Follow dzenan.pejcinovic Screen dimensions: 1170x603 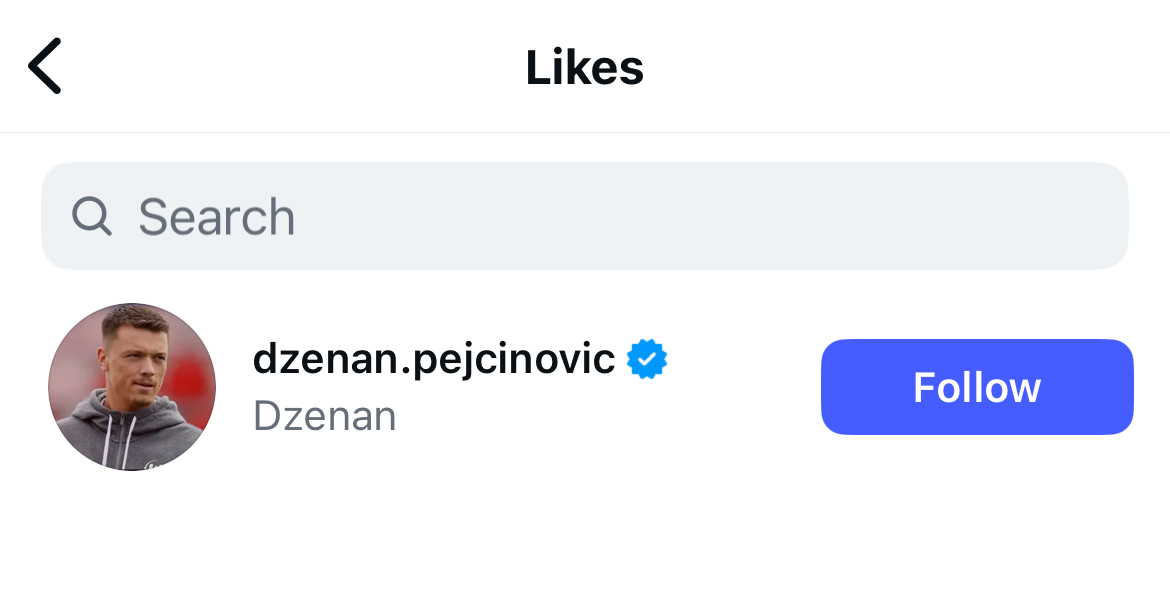click(977, 387)
